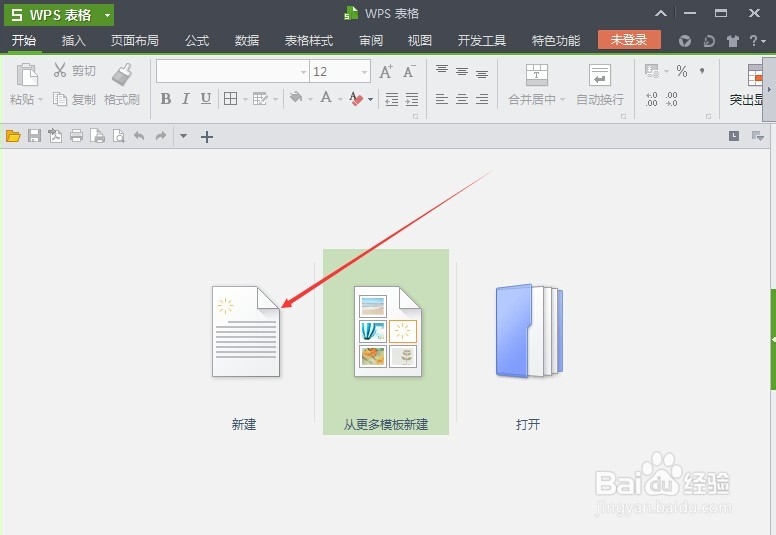
Task: Click the undo arrow
Action: [x=139, y=136]
